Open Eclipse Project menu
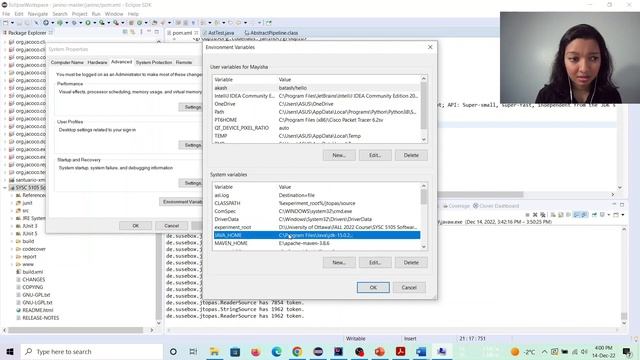Viewport: 640px width, 360px height. click(x=80, y=14)
